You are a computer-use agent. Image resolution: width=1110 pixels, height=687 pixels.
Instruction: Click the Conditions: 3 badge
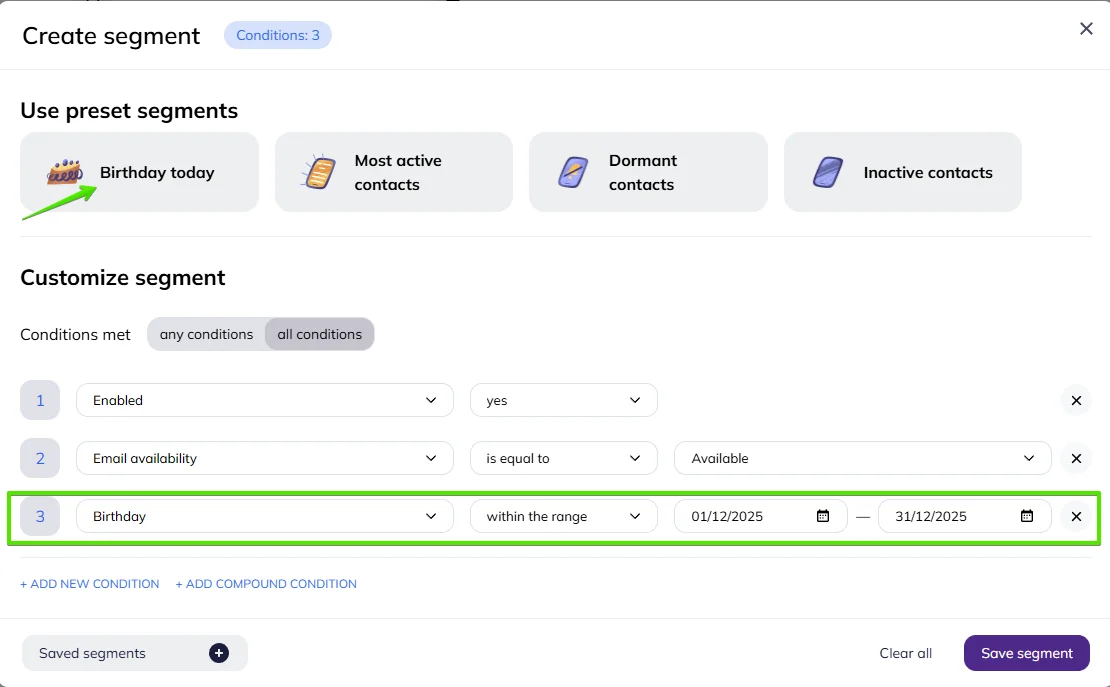278,35
